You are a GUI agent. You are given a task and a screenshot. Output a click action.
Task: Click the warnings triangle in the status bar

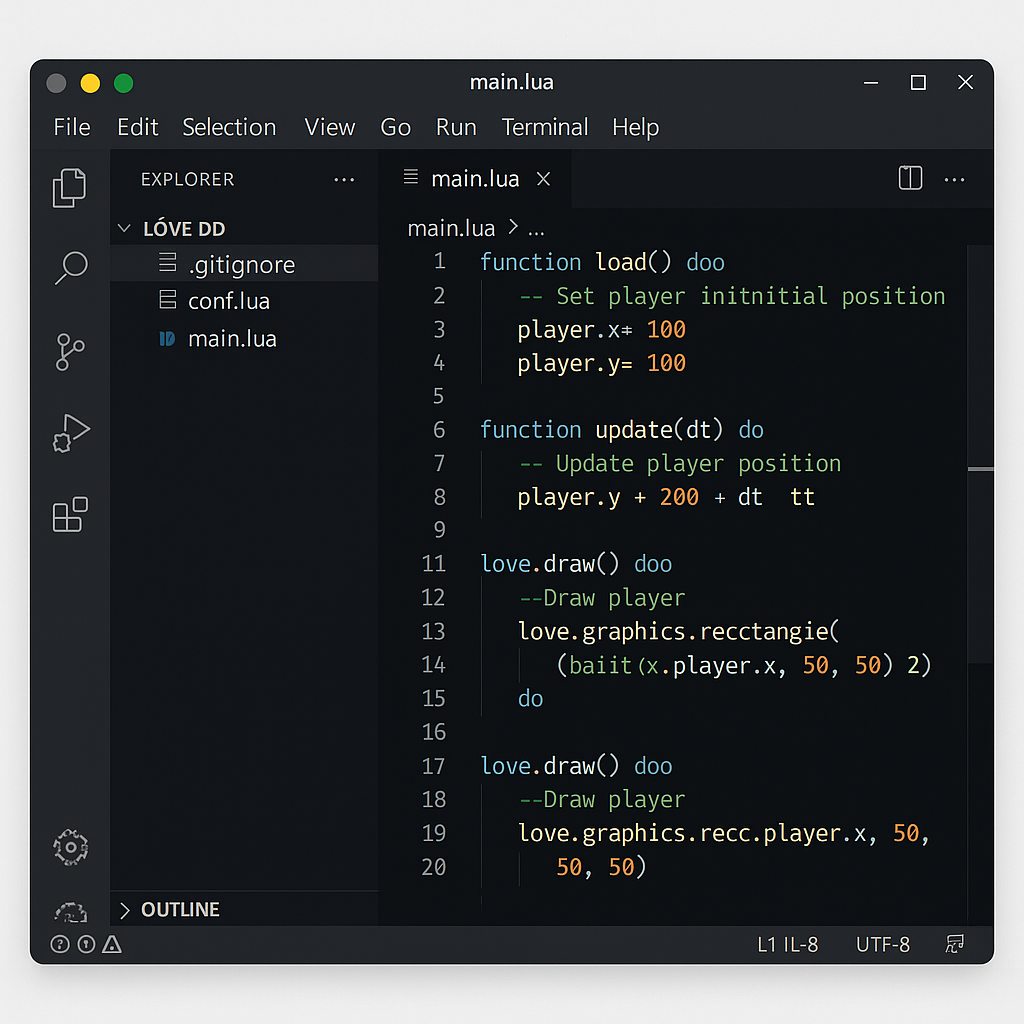coord(113,943)
